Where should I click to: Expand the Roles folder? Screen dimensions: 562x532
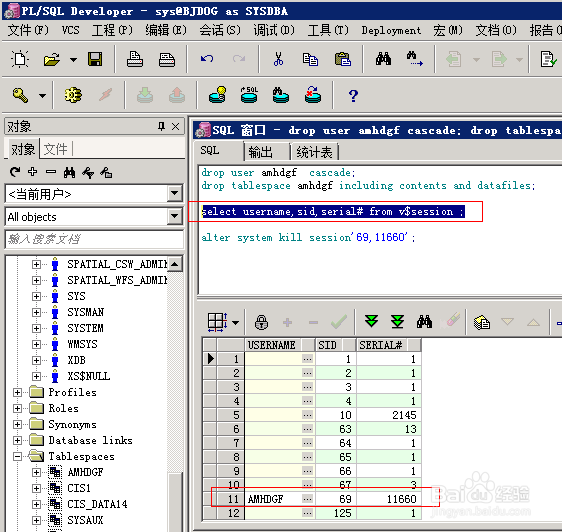(17, 408)
